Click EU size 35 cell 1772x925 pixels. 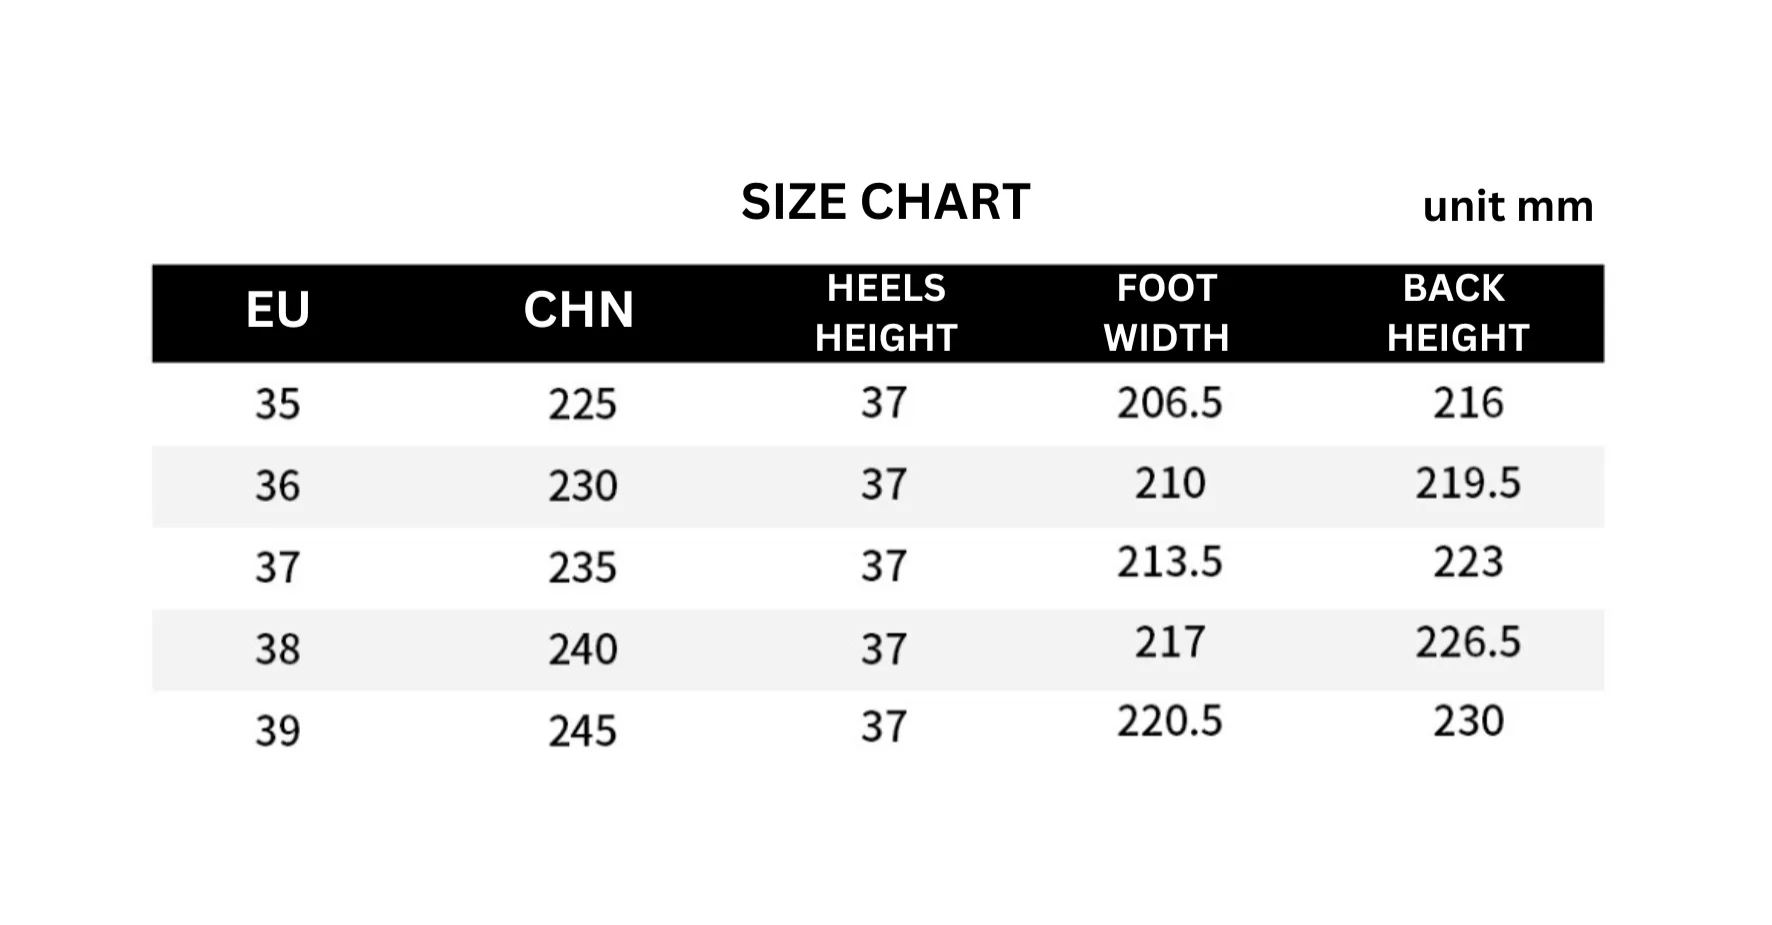[278, 404]
